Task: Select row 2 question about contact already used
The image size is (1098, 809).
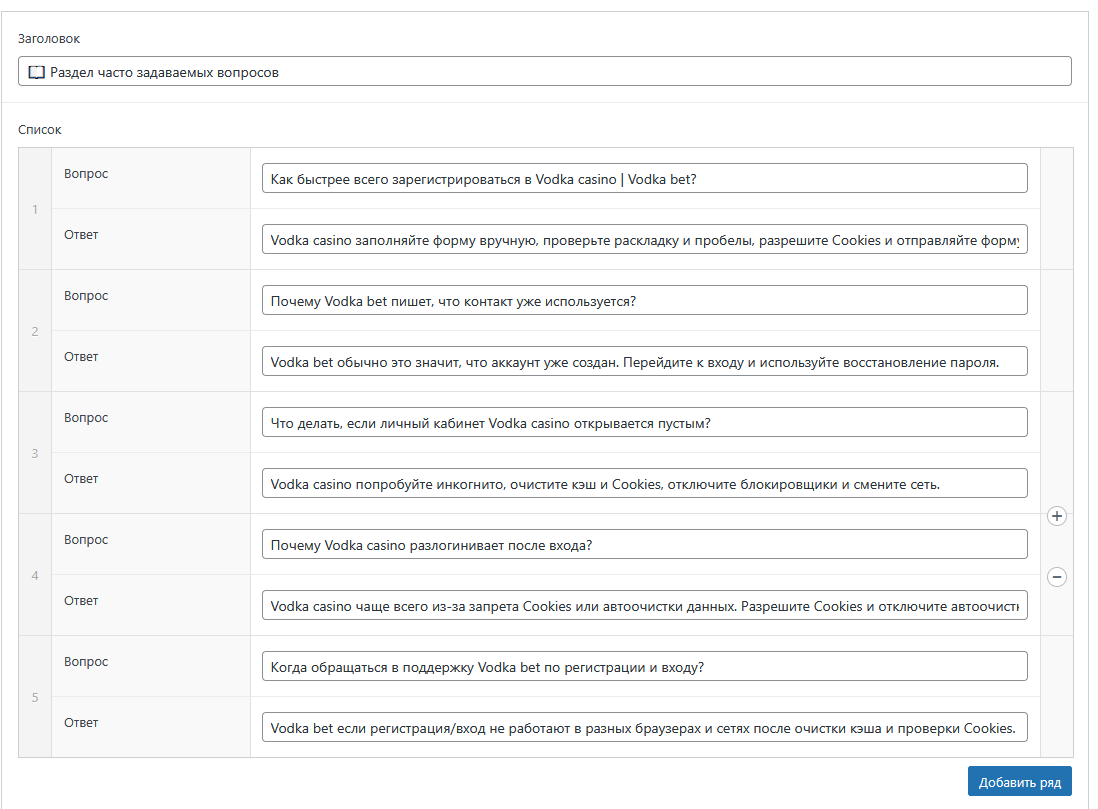Action: click(x=644, y=301)
